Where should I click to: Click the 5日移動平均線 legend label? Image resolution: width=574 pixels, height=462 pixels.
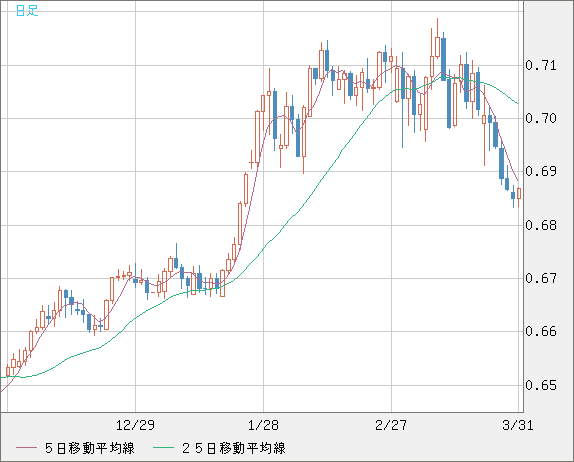pos(90,448)
